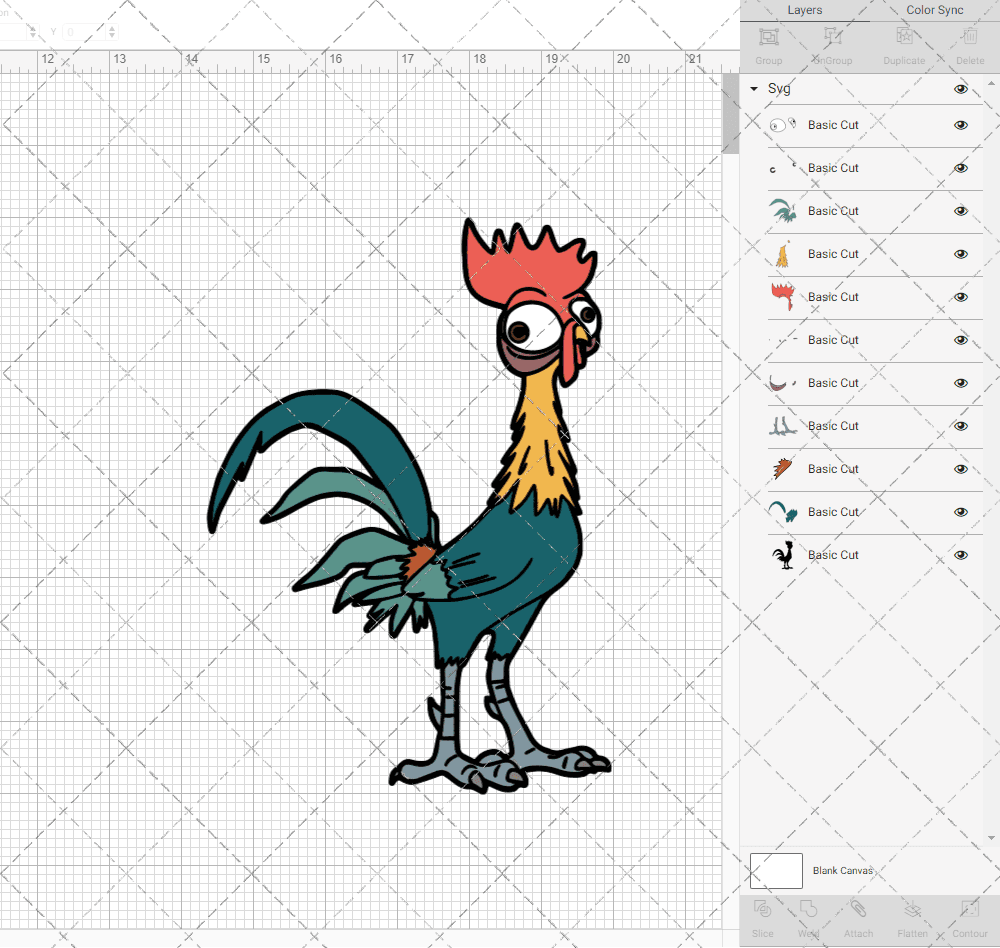Select the mouth layer thumbnail

pos(783,383)
